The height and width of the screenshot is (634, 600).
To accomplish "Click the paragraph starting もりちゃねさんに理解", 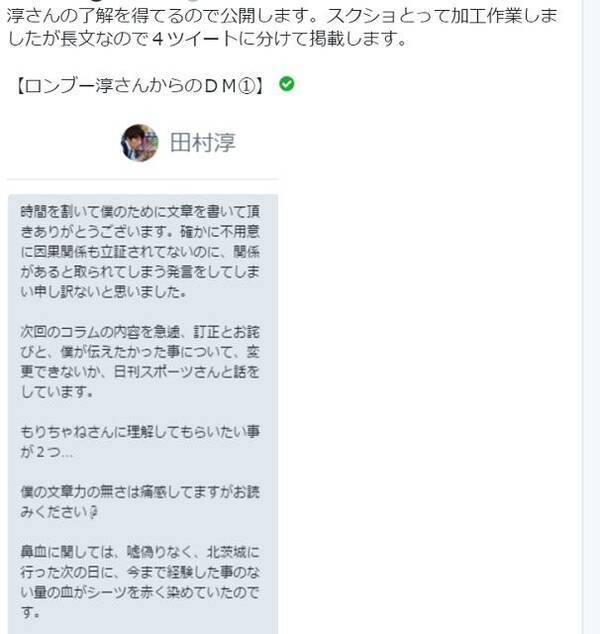I will [x=140, y=442].
